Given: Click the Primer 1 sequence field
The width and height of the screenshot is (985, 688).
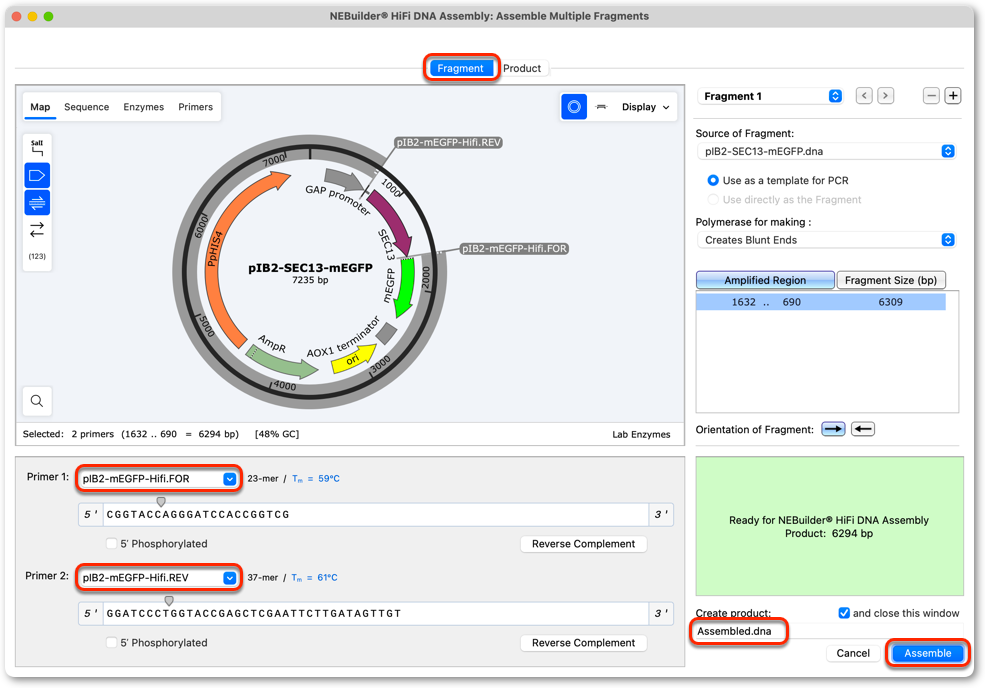Looking at the screenshot, I should click(x=376, y=515).
